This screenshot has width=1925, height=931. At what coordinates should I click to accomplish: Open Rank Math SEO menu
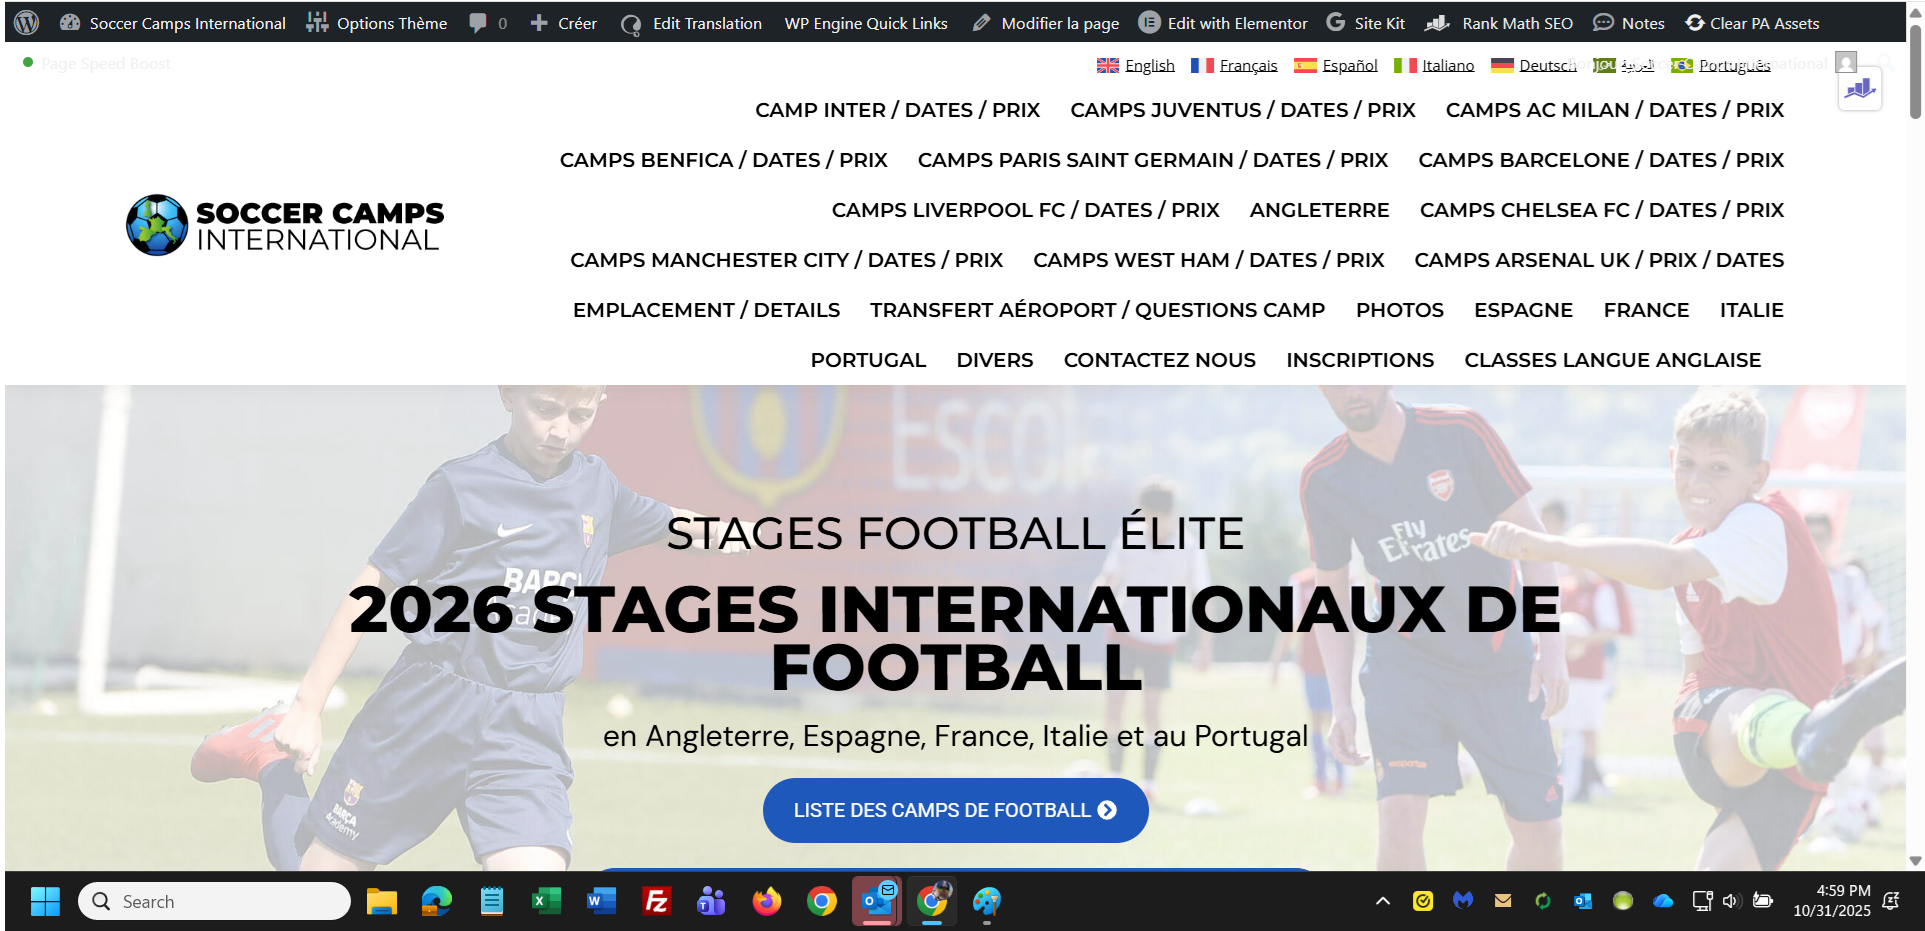point(1499,23)
